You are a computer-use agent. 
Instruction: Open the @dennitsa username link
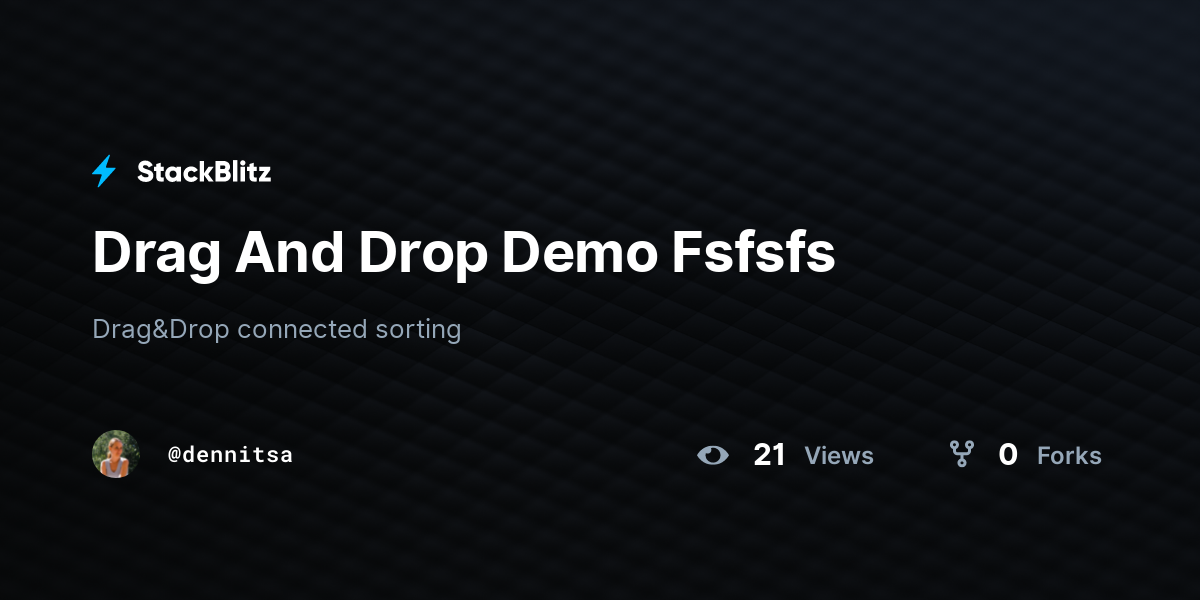point(230,455)
